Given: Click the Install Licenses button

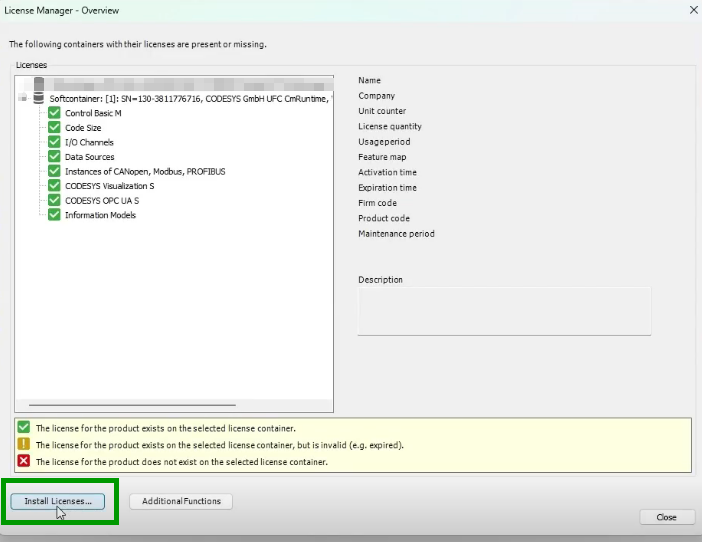Looking at the screenshot, I should pyautogui.click(x=57, y=501).
